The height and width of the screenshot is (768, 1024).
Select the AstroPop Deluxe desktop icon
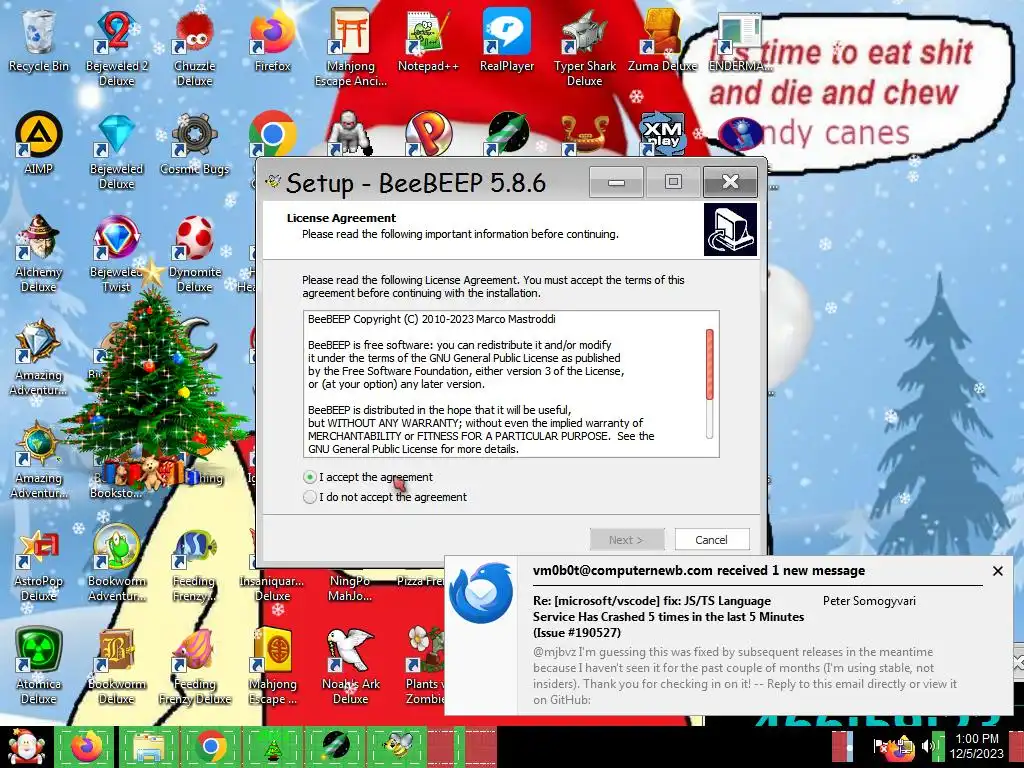[x=38, y=565]
